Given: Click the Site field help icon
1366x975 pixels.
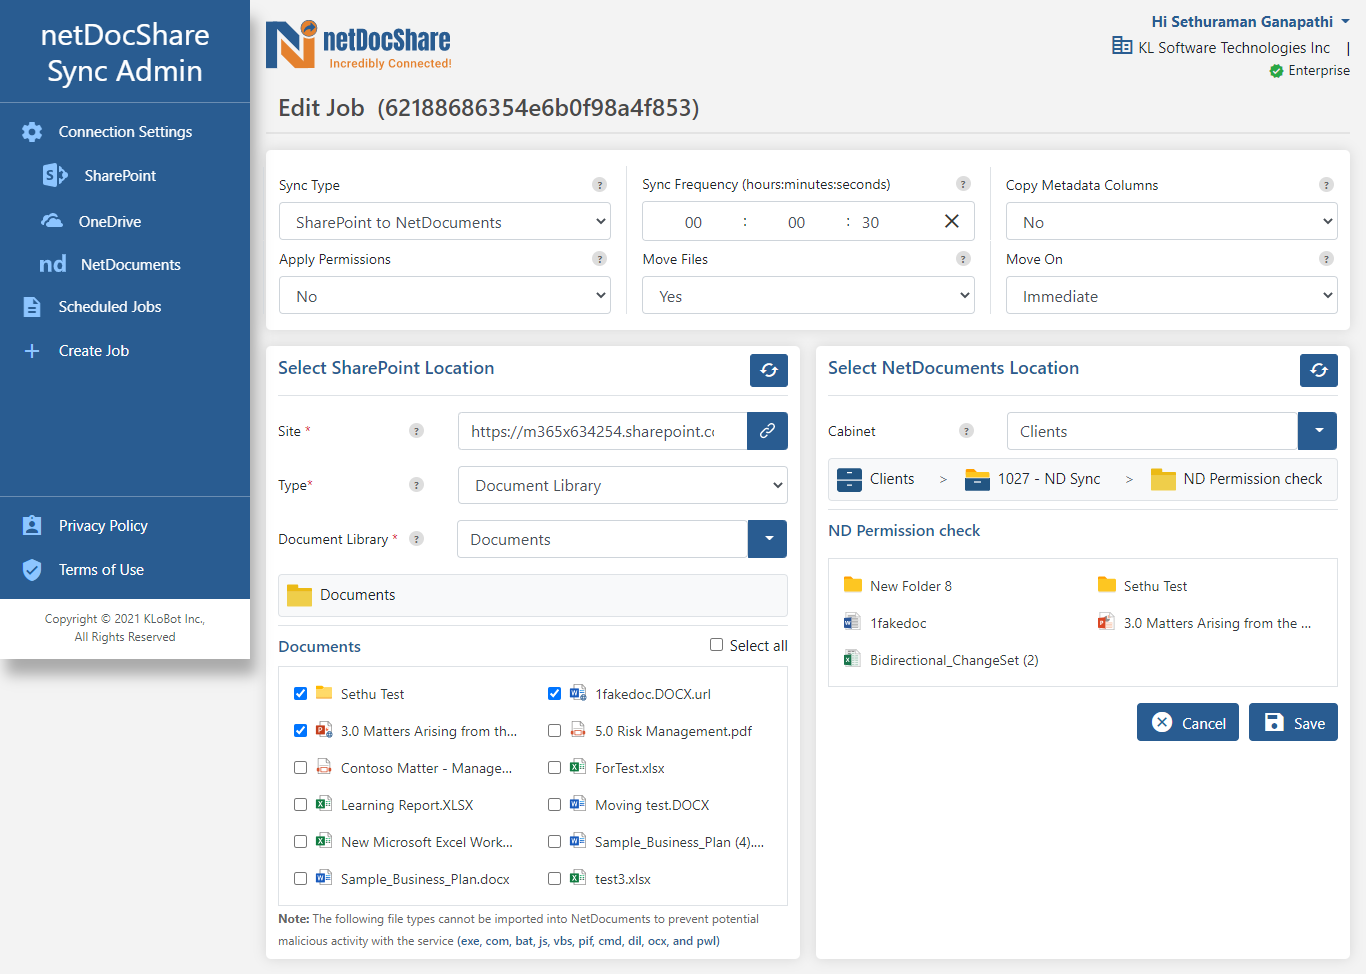Looking at the screenshot, I should [416, 431].
